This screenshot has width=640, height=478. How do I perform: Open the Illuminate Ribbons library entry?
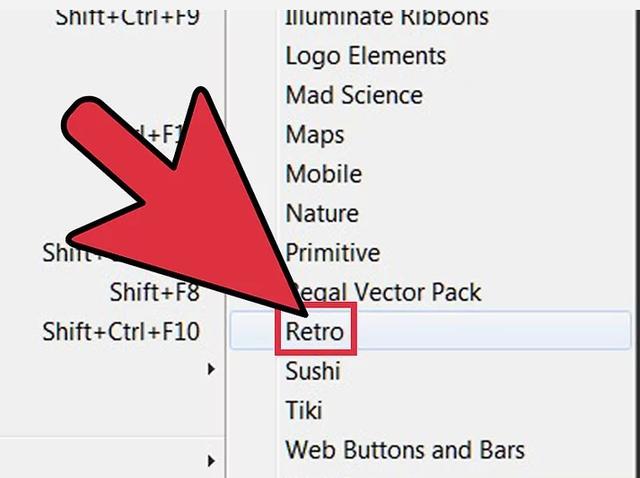[x=387, y=17]
